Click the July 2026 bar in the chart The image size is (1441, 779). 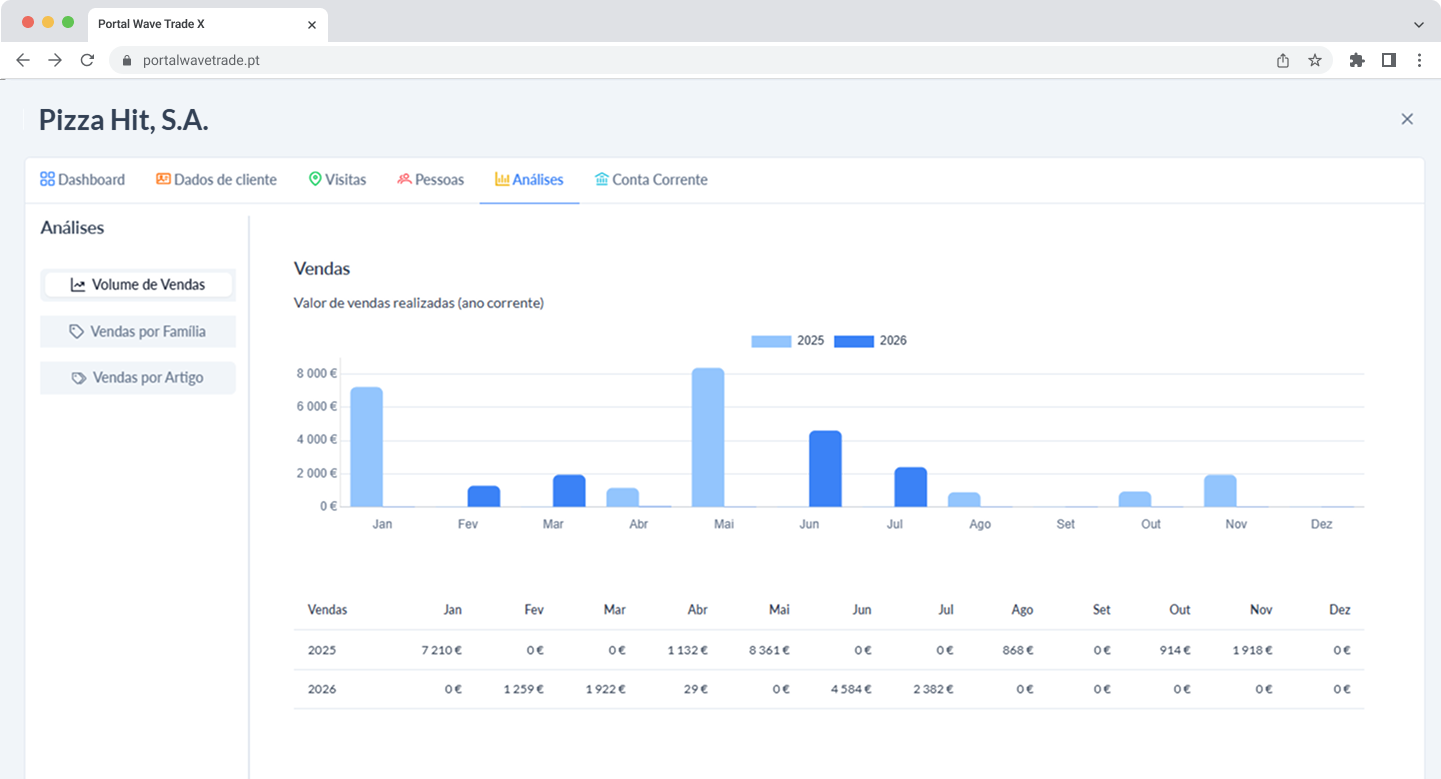point(911,487)
